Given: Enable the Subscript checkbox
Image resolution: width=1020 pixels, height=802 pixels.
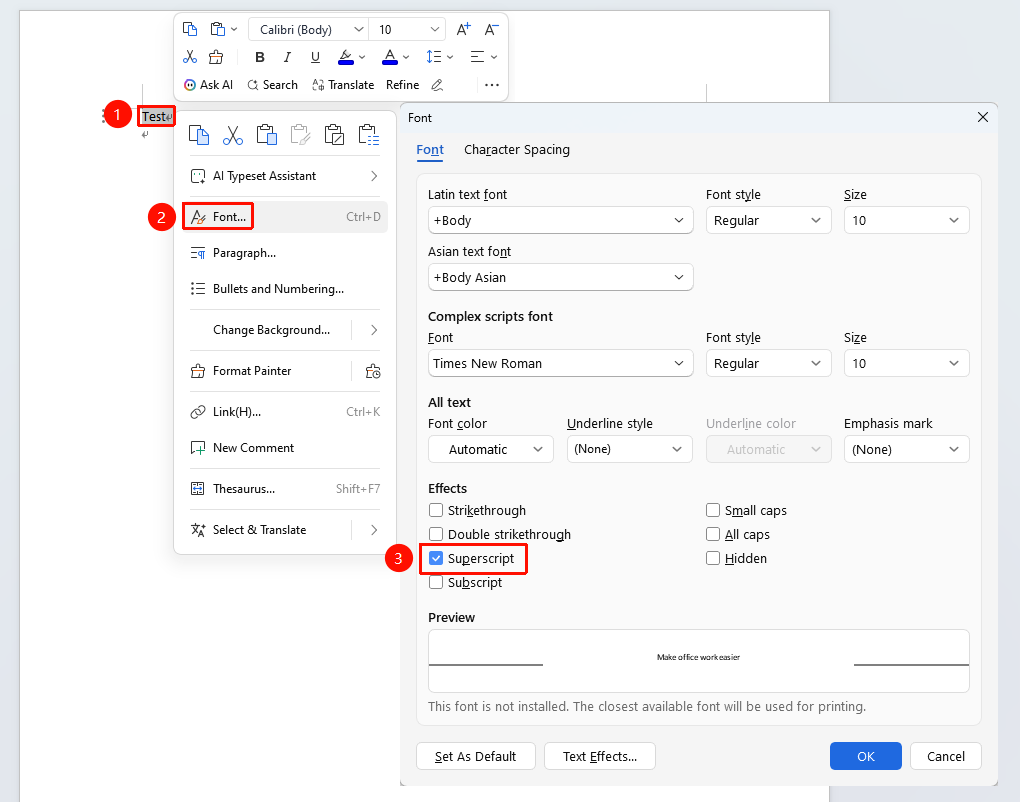Looking at the screenshot, I should [x=436, y=583].
